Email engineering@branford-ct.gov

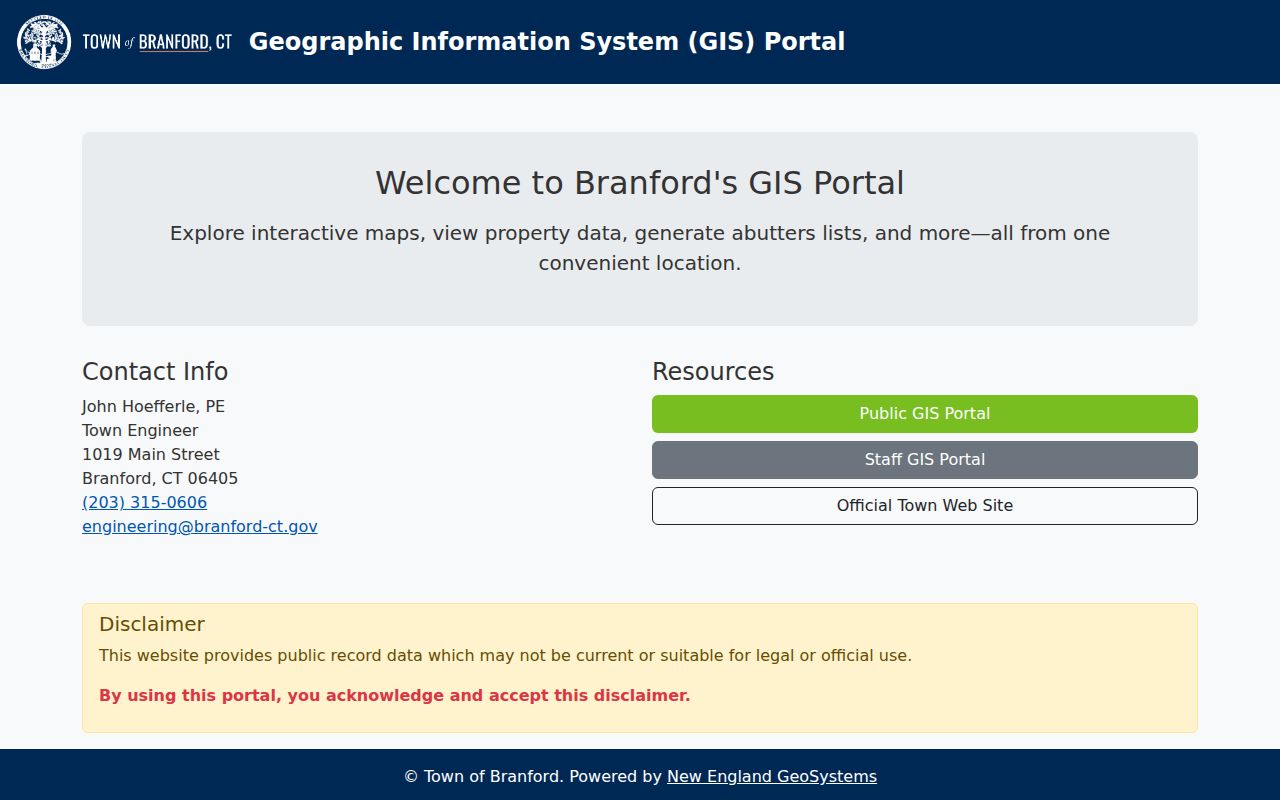pos(200,527)
